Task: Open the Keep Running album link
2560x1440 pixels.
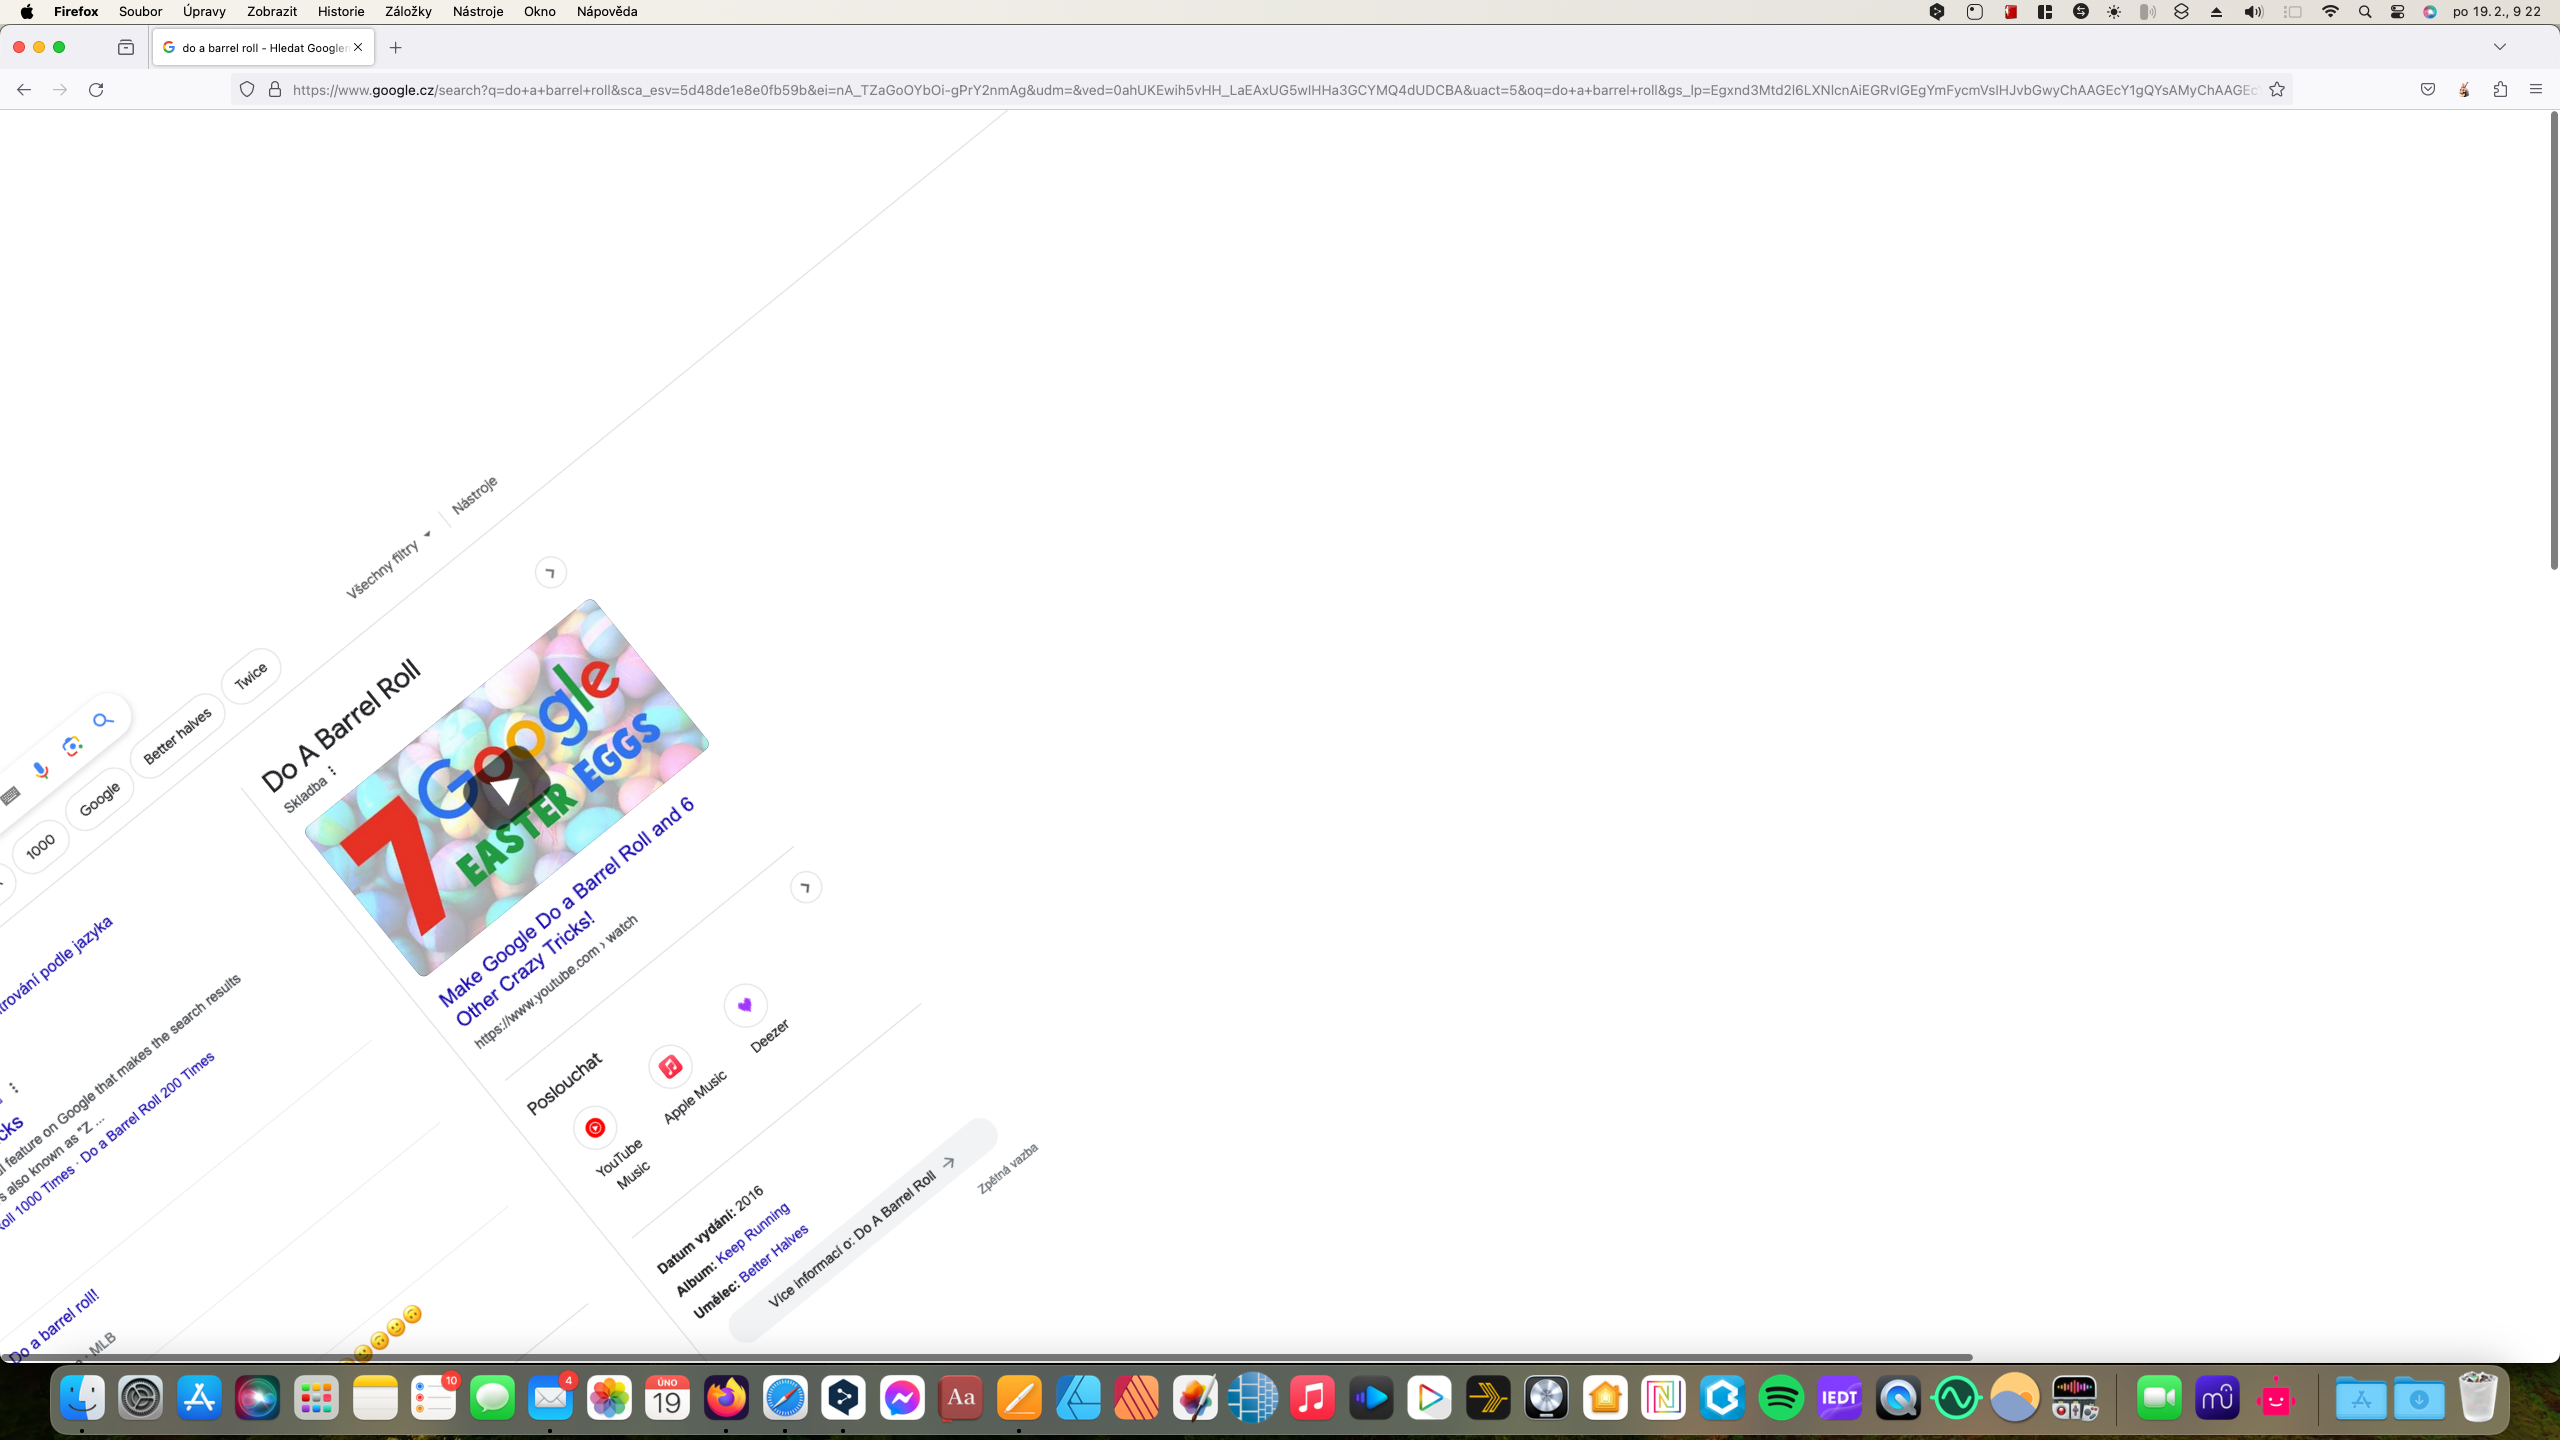Action: click(753, 1232)
